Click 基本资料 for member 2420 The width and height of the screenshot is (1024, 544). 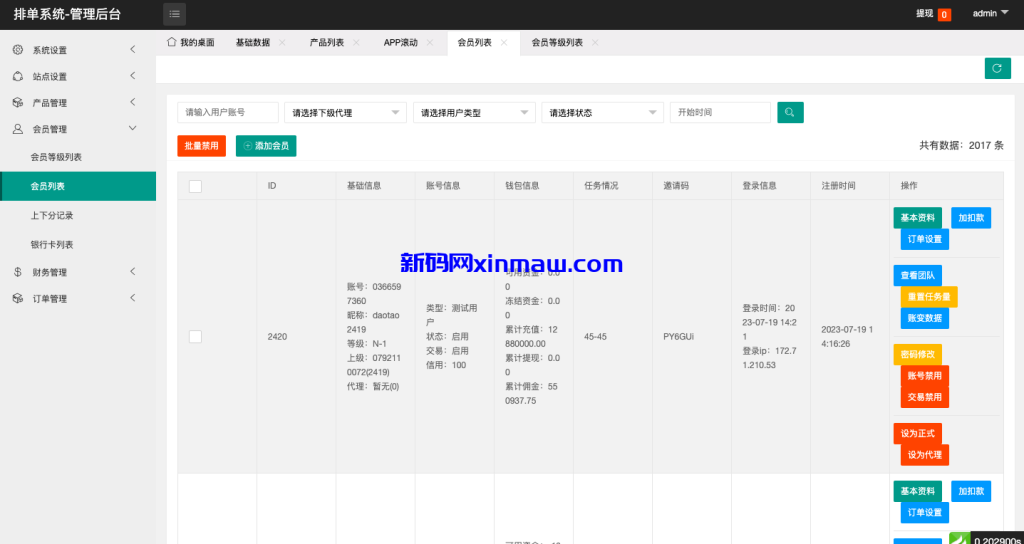pos(918,218)
